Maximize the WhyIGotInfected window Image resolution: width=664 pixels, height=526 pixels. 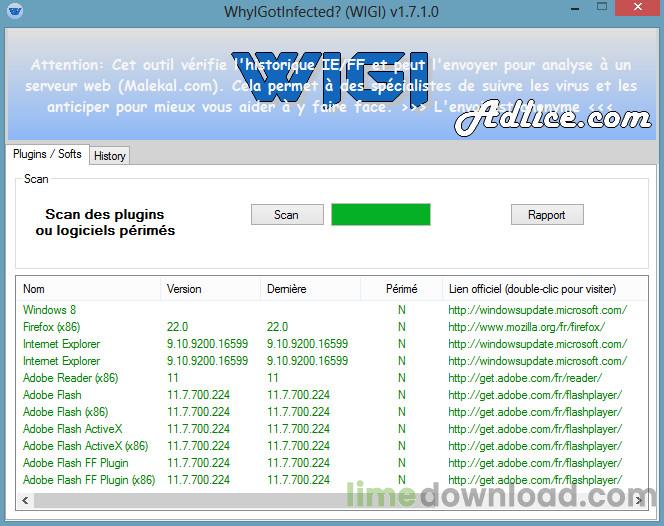click(602, 7)
